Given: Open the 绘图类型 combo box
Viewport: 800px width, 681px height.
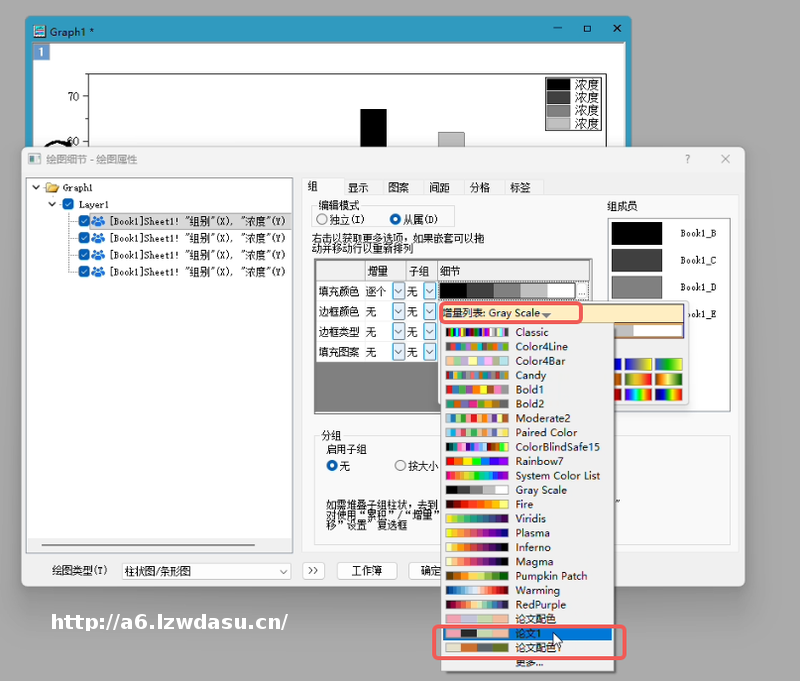Looking at the screenshot, I should coord(205,571).
